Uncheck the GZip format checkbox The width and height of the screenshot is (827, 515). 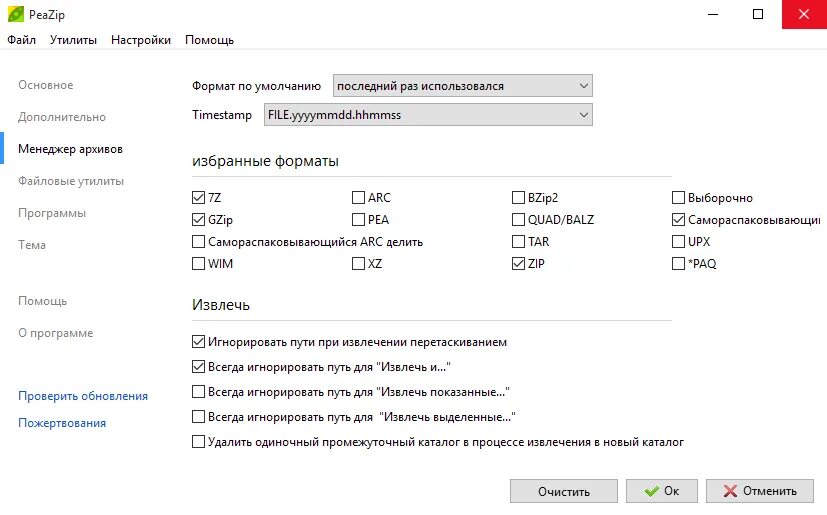[198, 220]
